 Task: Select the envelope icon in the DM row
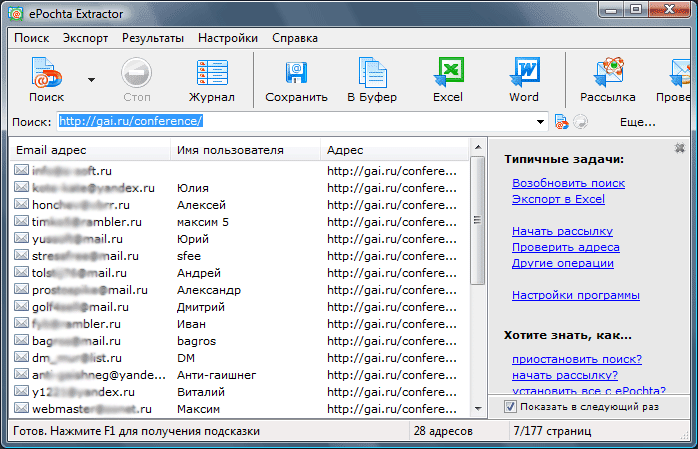coord(21,357)
